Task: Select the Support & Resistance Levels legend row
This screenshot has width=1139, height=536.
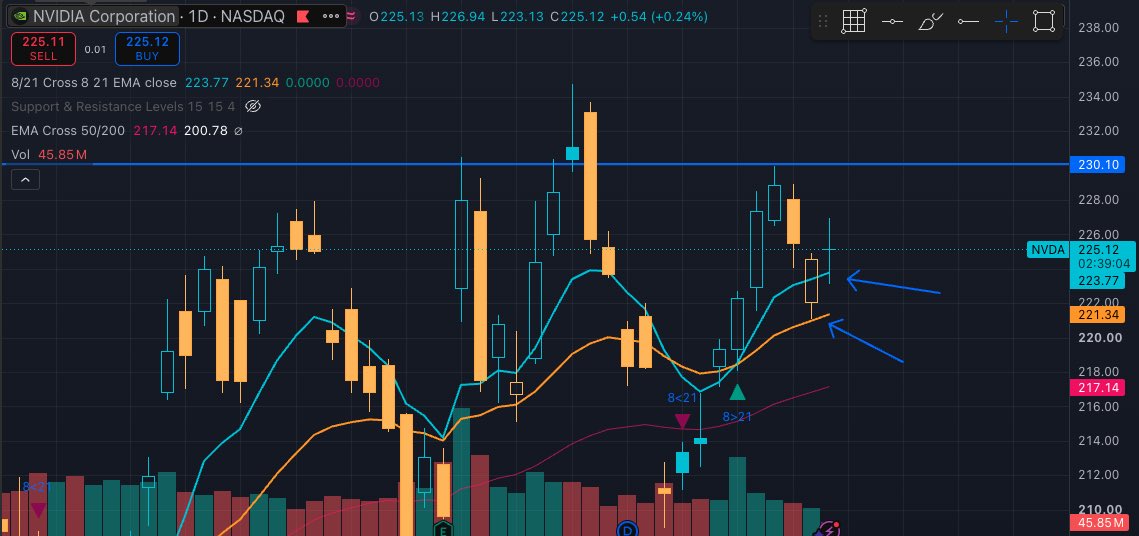Action: point(123,107)
